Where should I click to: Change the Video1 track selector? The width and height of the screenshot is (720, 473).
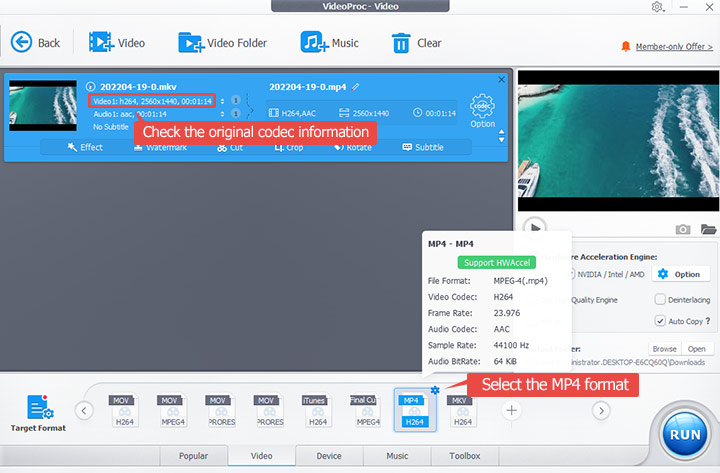coord(222,101)
